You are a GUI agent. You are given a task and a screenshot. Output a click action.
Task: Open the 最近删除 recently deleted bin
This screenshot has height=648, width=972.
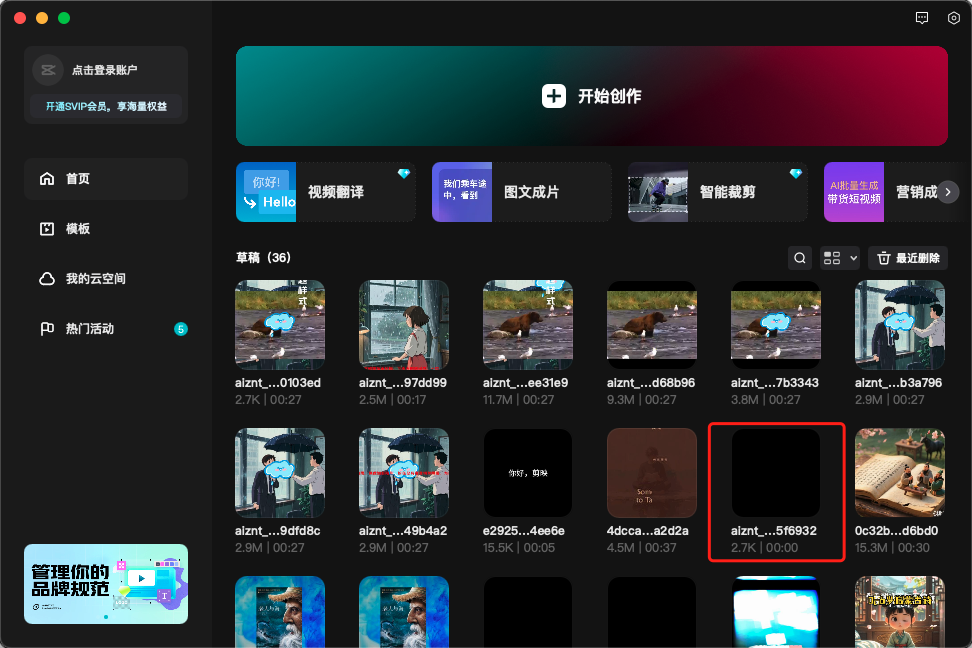pyautogui.click(x=907, y=257)
